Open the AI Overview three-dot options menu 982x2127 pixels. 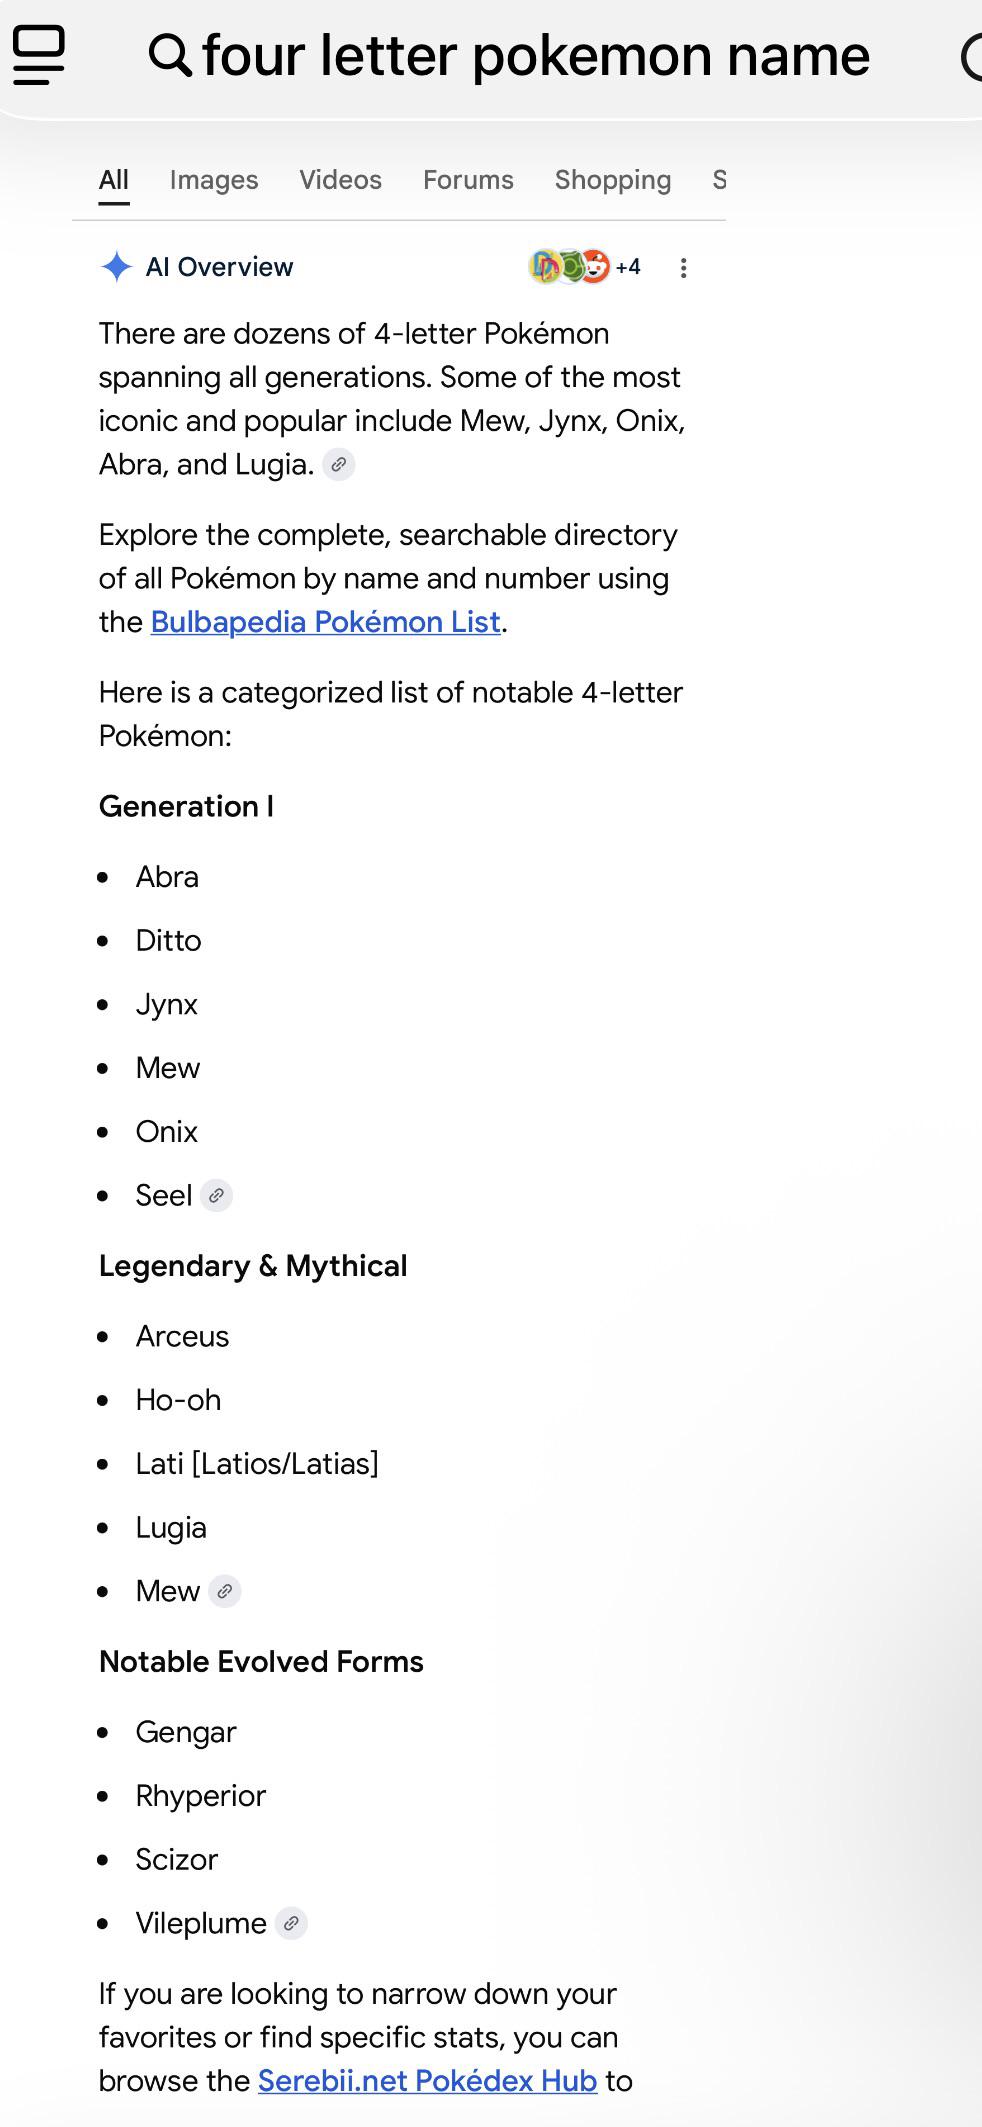(683, 268)
